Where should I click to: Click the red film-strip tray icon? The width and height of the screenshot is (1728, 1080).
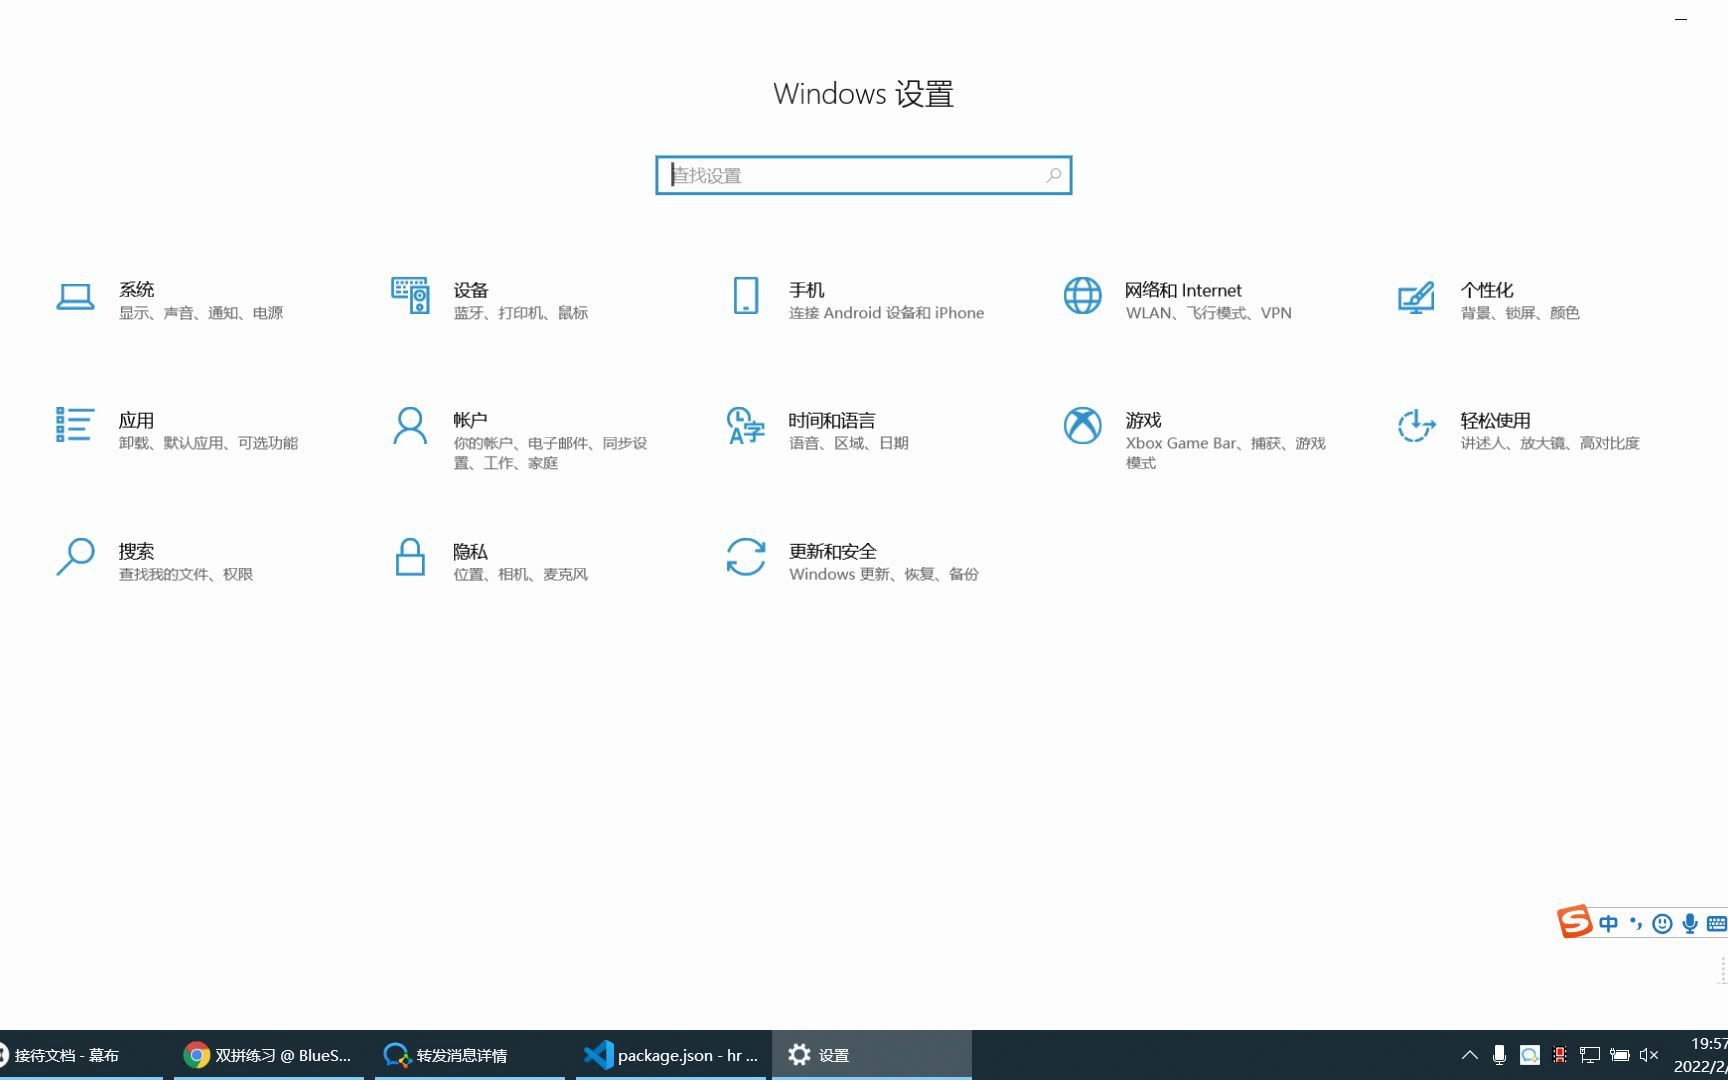[1559, 1055]
